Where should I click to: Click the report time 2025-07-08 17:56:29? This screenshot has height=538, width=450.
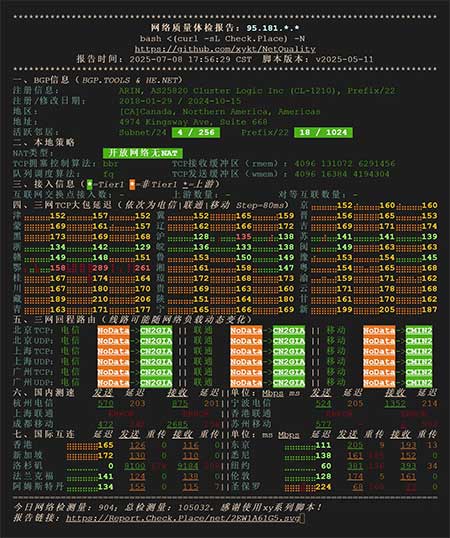(x=180, y=59)
